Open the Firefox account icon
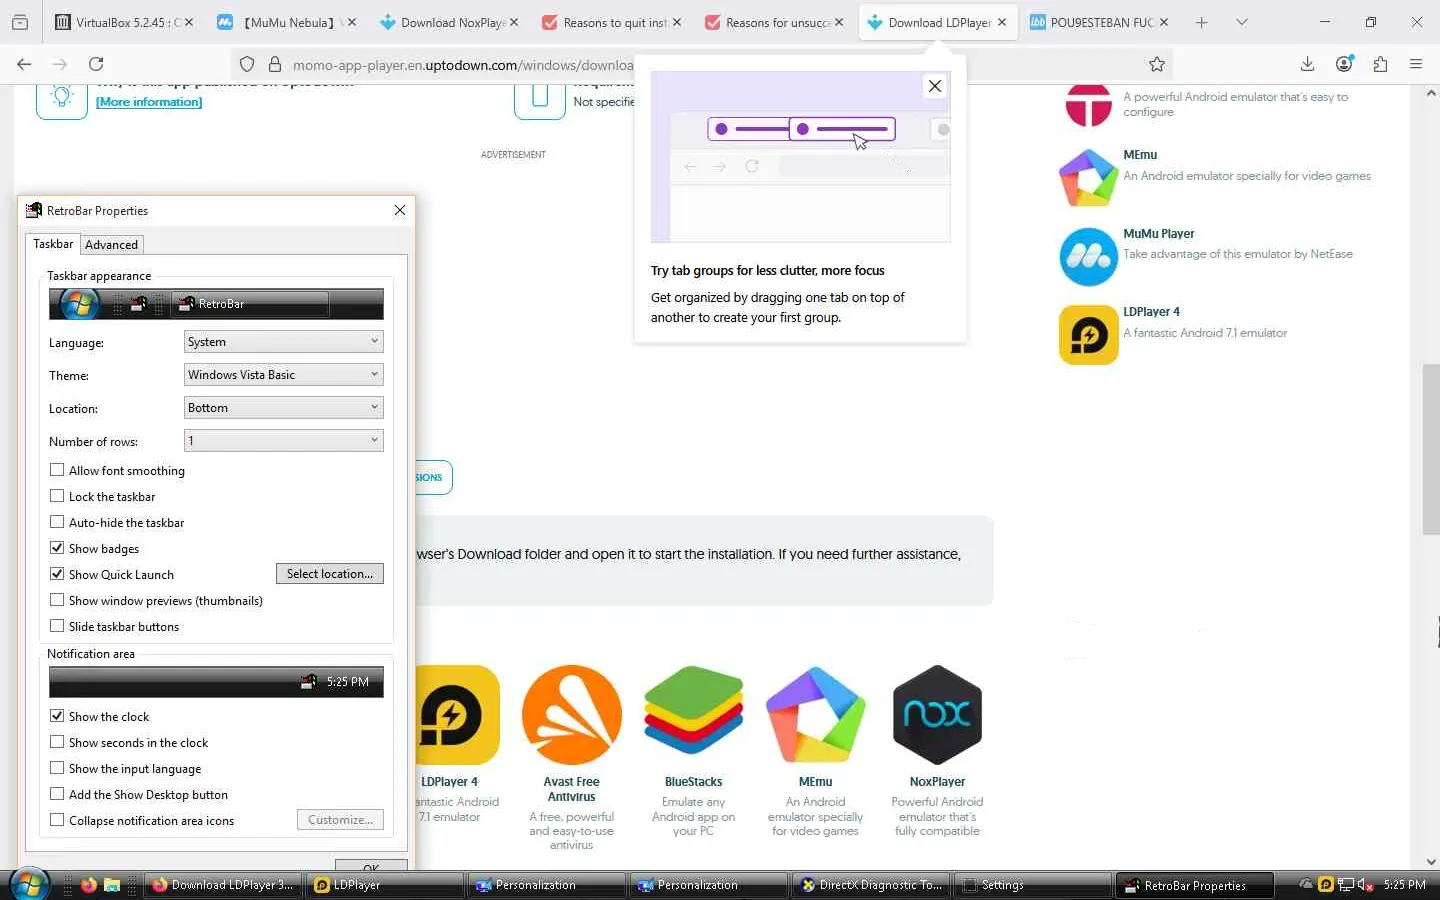This screenshot has height=900, width=1440. pos(1344,64)
